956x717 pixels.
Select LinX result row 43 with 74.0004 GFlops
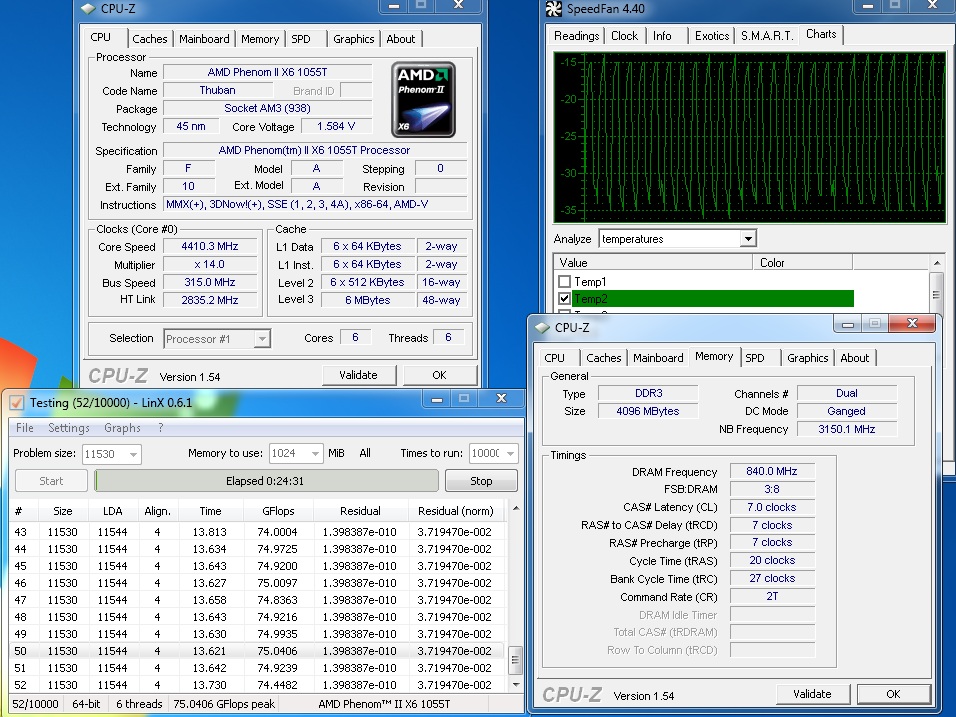257,532
